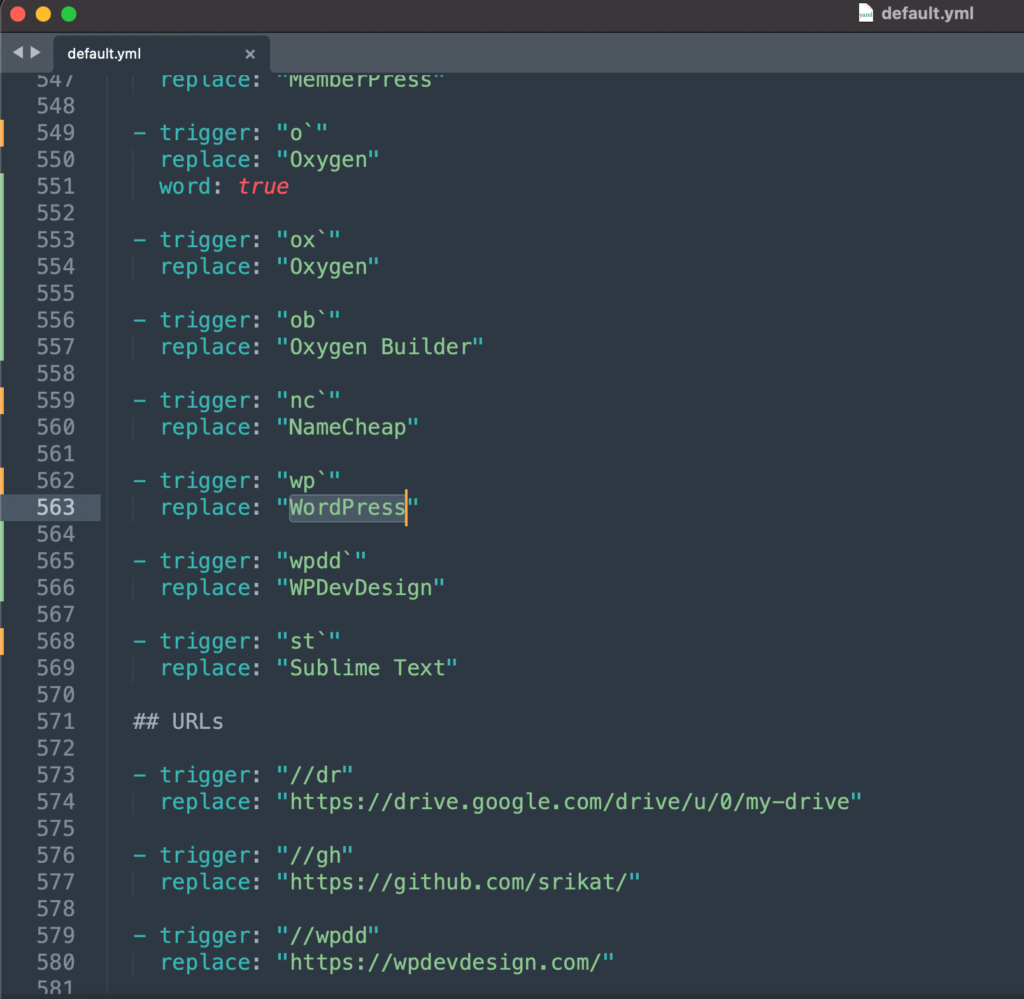This screenshot has height=999, width=1024.
Task: Click the 'replace' key on line 574
Action: [x=205, y=802]
